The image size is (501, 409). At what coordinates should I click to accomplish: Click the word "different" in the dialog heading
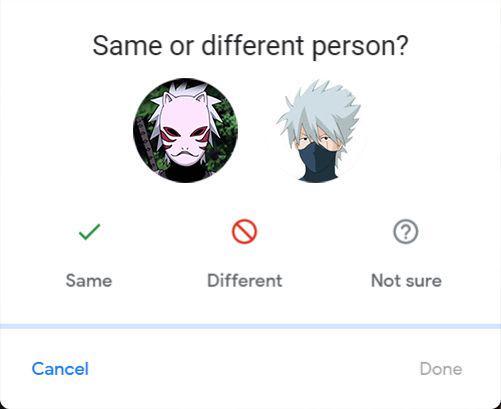[x=253, y=45]
